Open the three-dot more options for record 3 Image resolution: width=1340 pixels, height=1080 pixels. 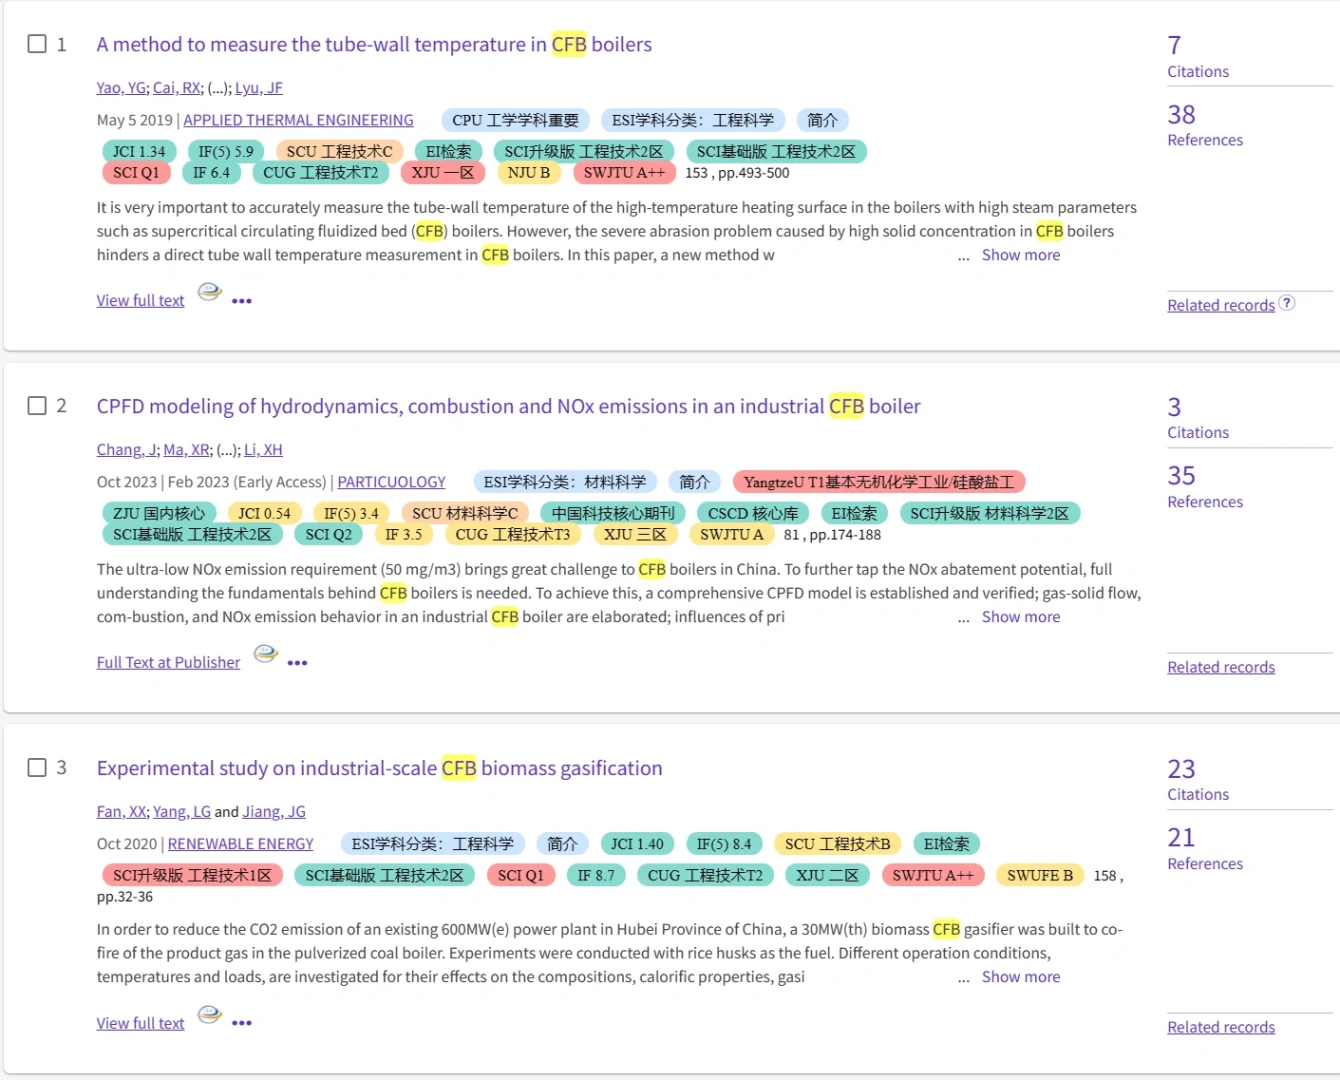click(x=242, y=1023)
